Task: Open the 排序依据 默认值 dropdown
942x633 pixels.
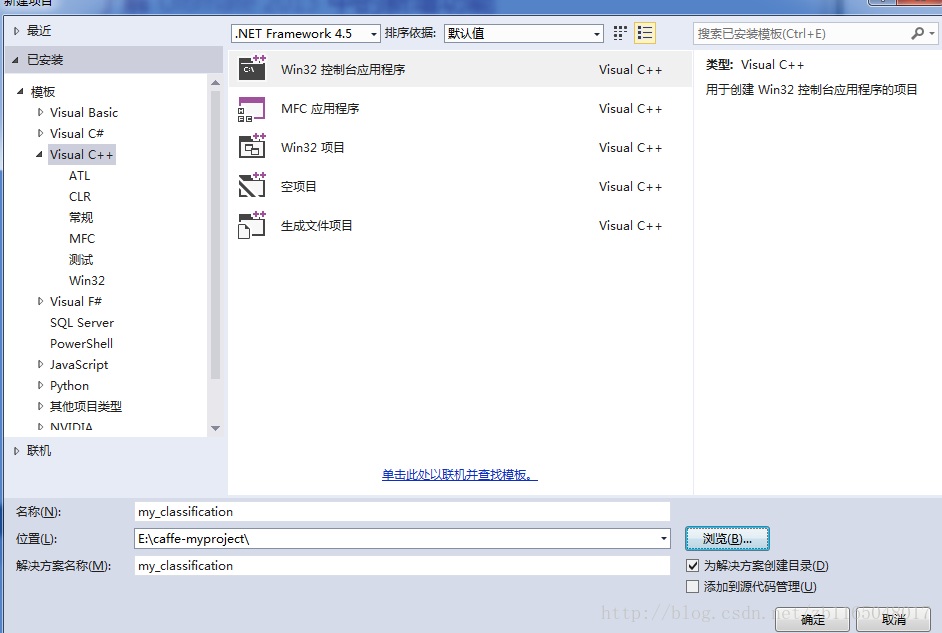Action: click(524, 34)
